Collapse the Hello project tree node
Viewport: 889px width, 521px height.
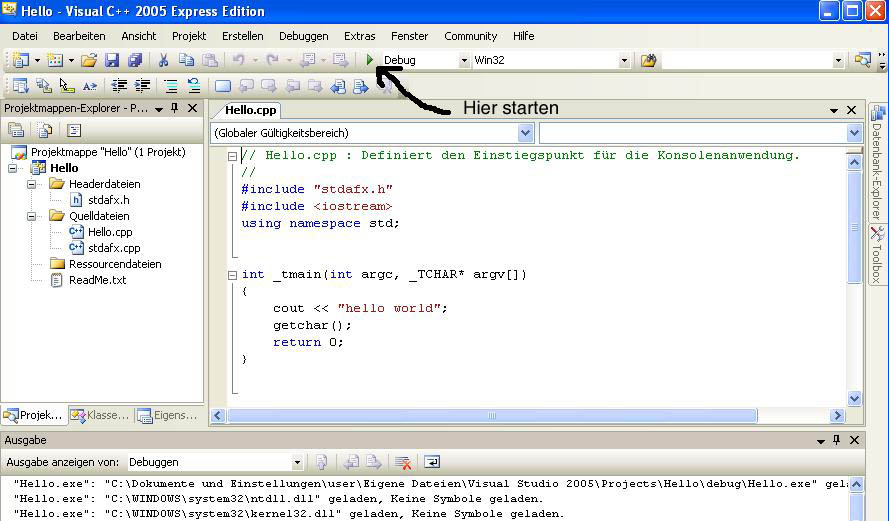click(x=12, y=168)
